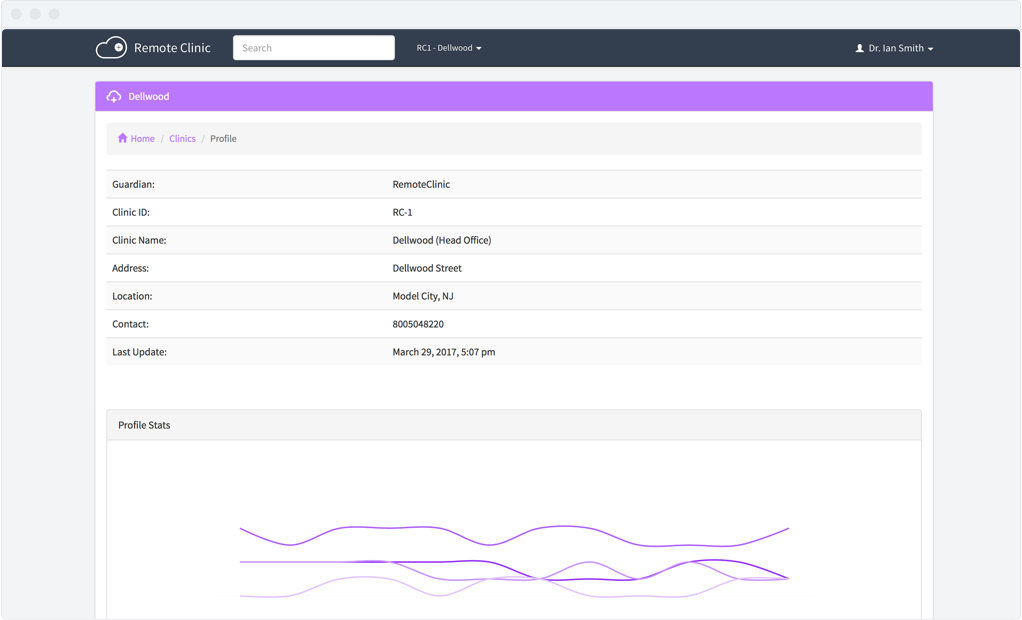Select the Profile breadcrumb item
This screenshot has height=620, width=1022.
coord(223,139)
